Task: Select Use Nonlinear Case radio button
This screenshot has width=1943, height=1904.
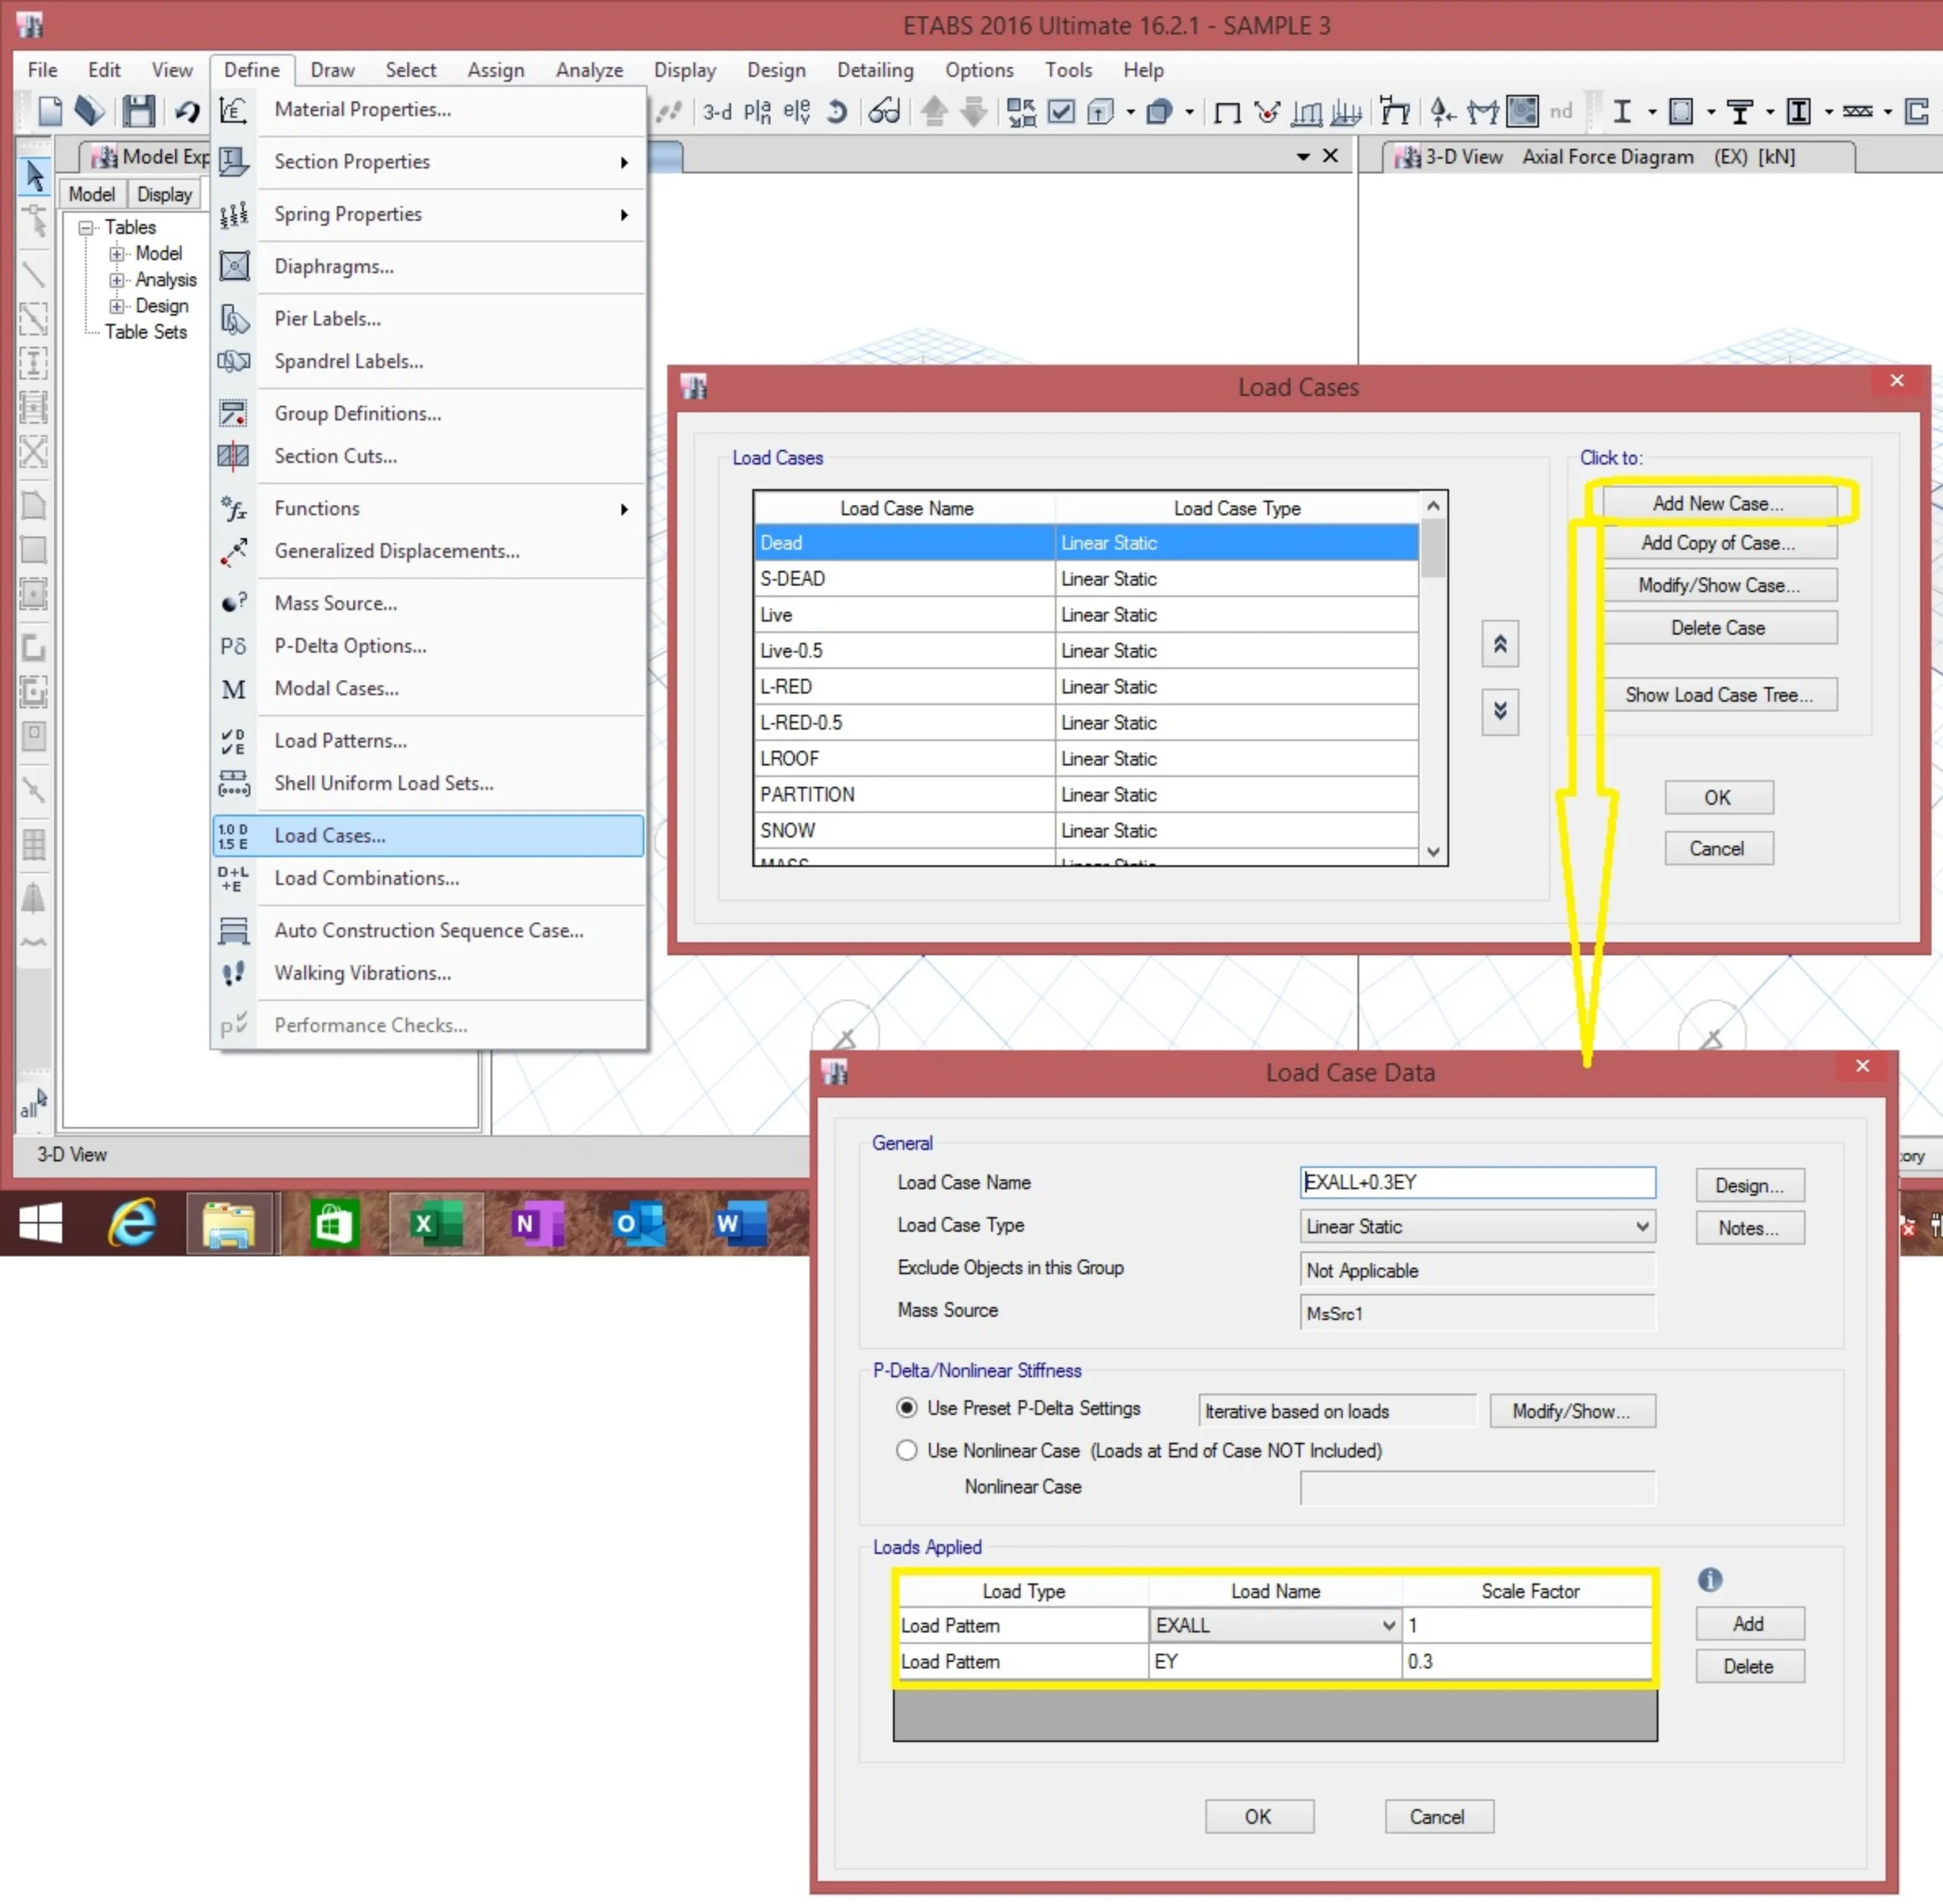Action: point(906,1450)
